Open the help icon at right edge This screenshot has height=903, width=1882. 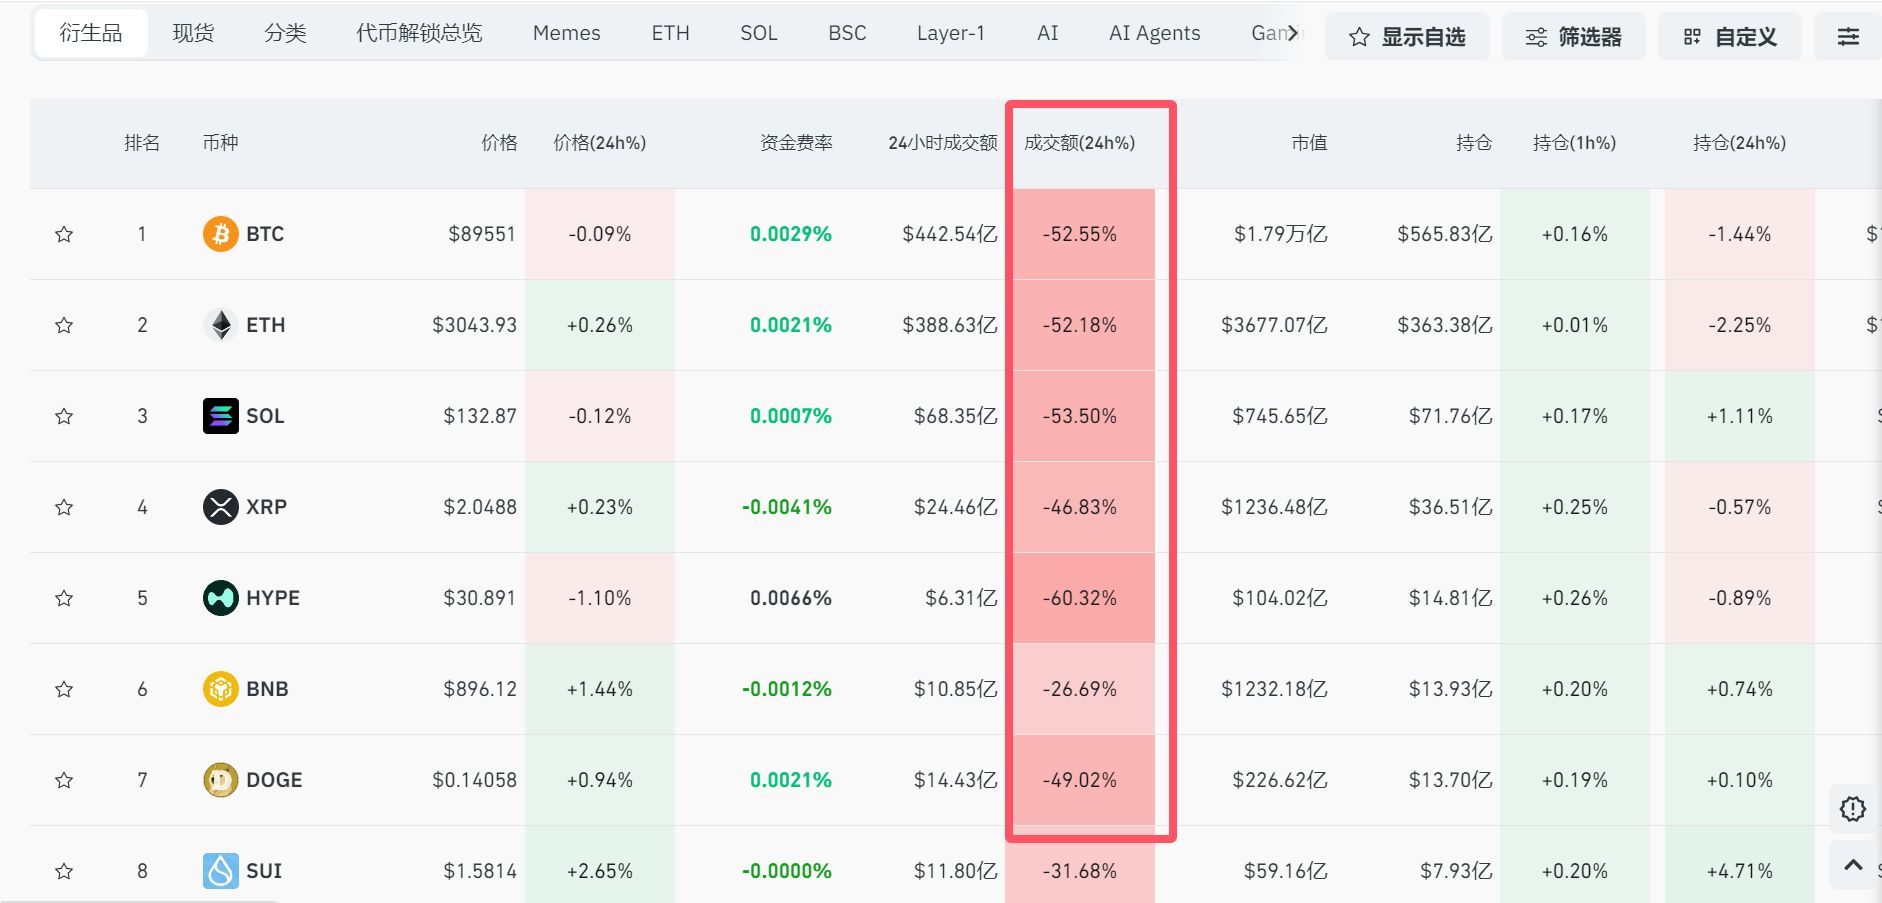click(1852, 809)
